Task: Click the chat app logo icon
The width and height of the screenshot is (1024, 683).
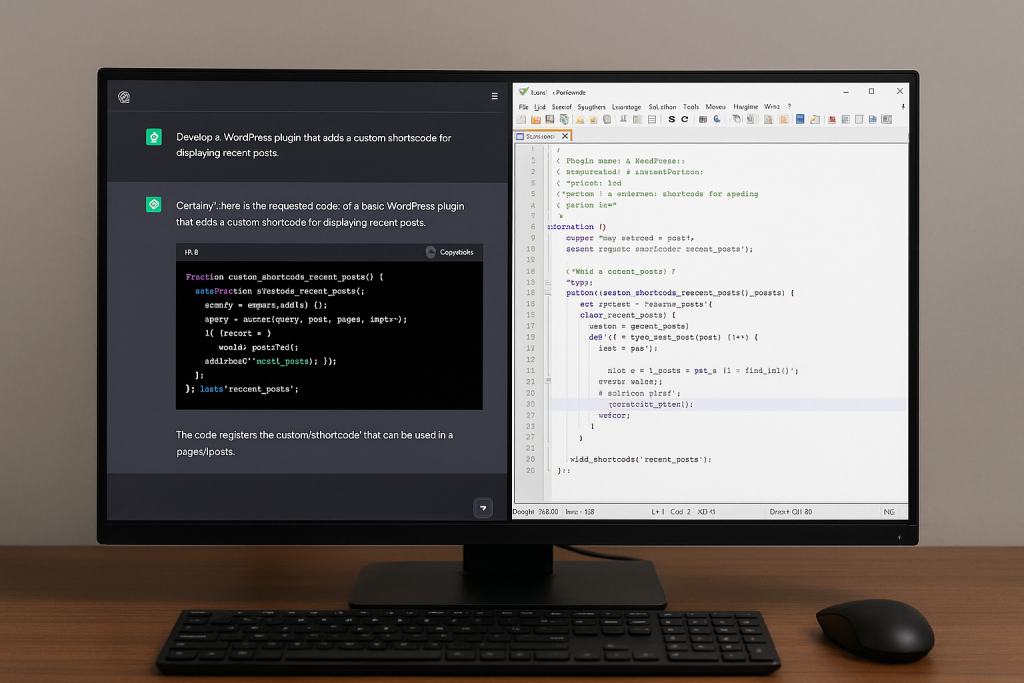Action: [x=124, y=97]
